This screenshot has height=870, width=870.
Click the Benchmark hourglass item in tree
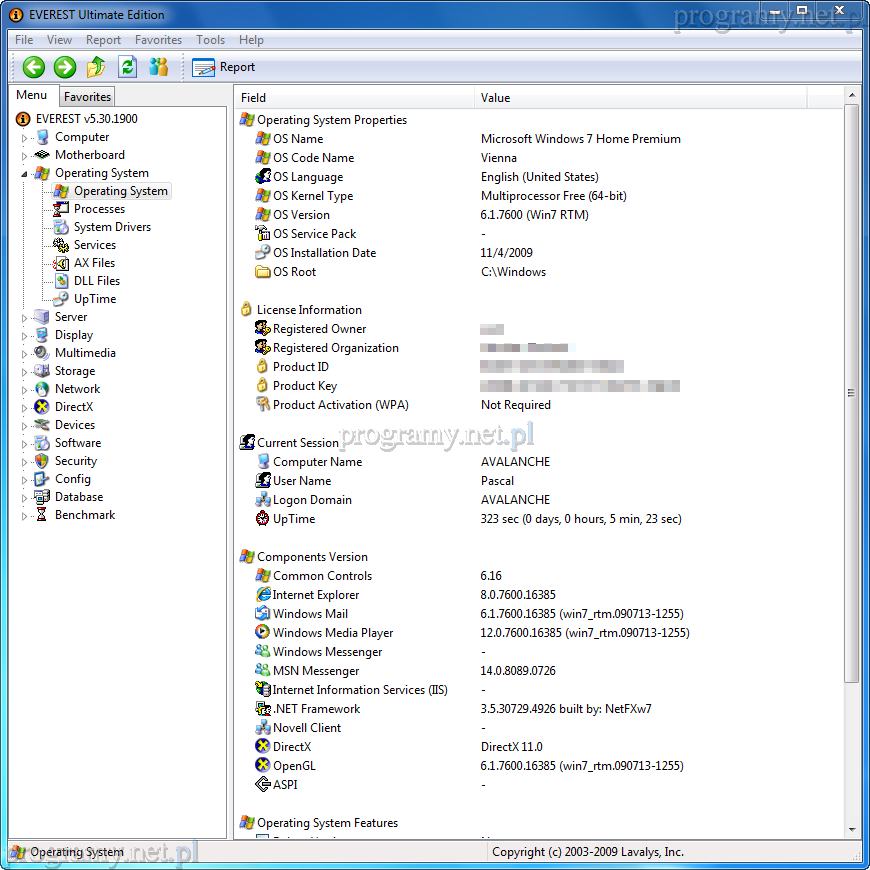pos(42,515)
